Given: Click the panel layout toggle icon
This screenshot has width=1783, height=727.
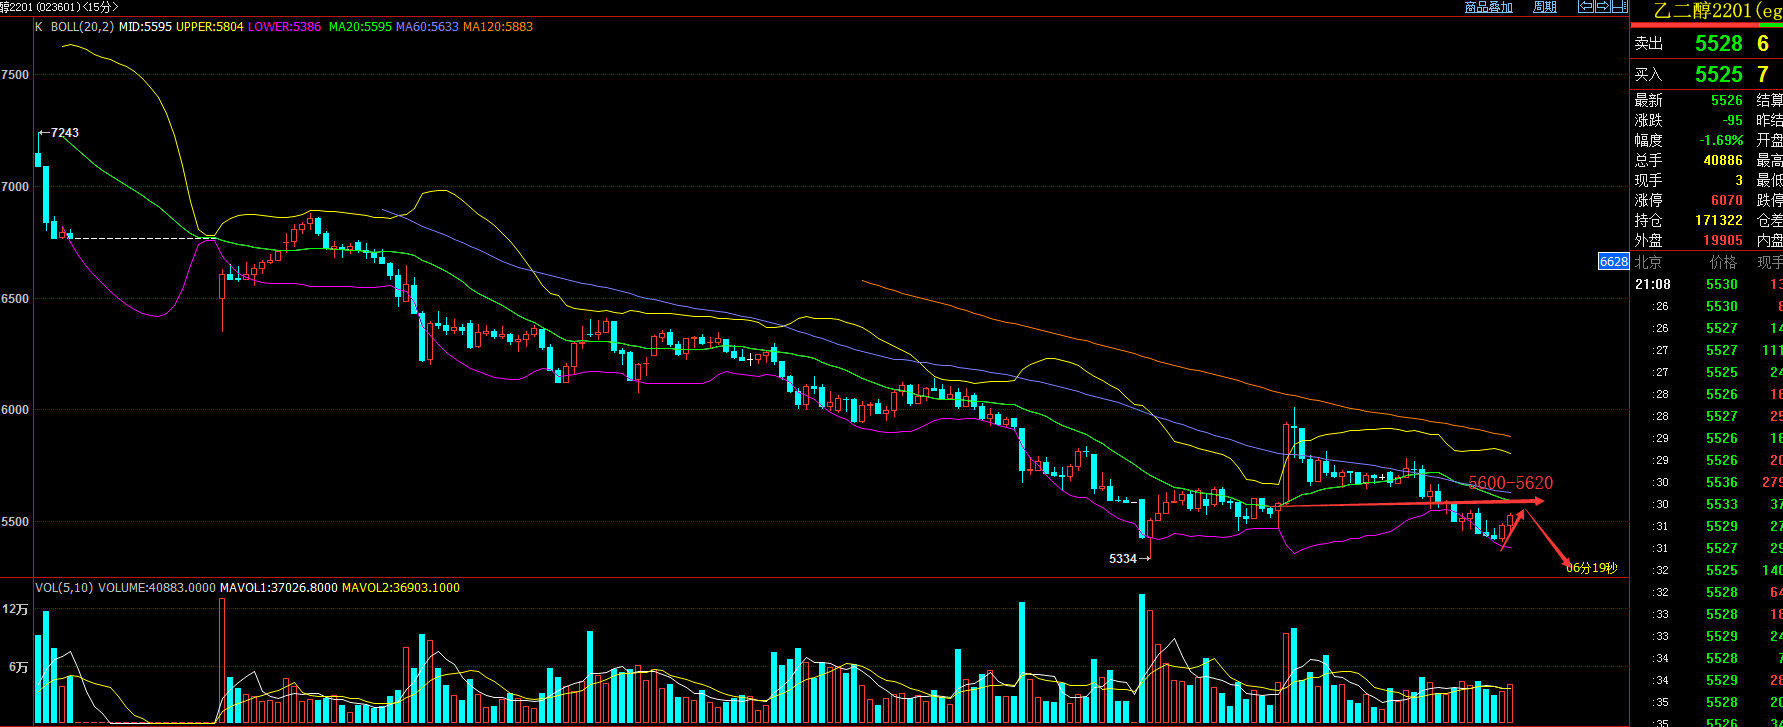Looking at the screenshot, I should coord(1618,6).
